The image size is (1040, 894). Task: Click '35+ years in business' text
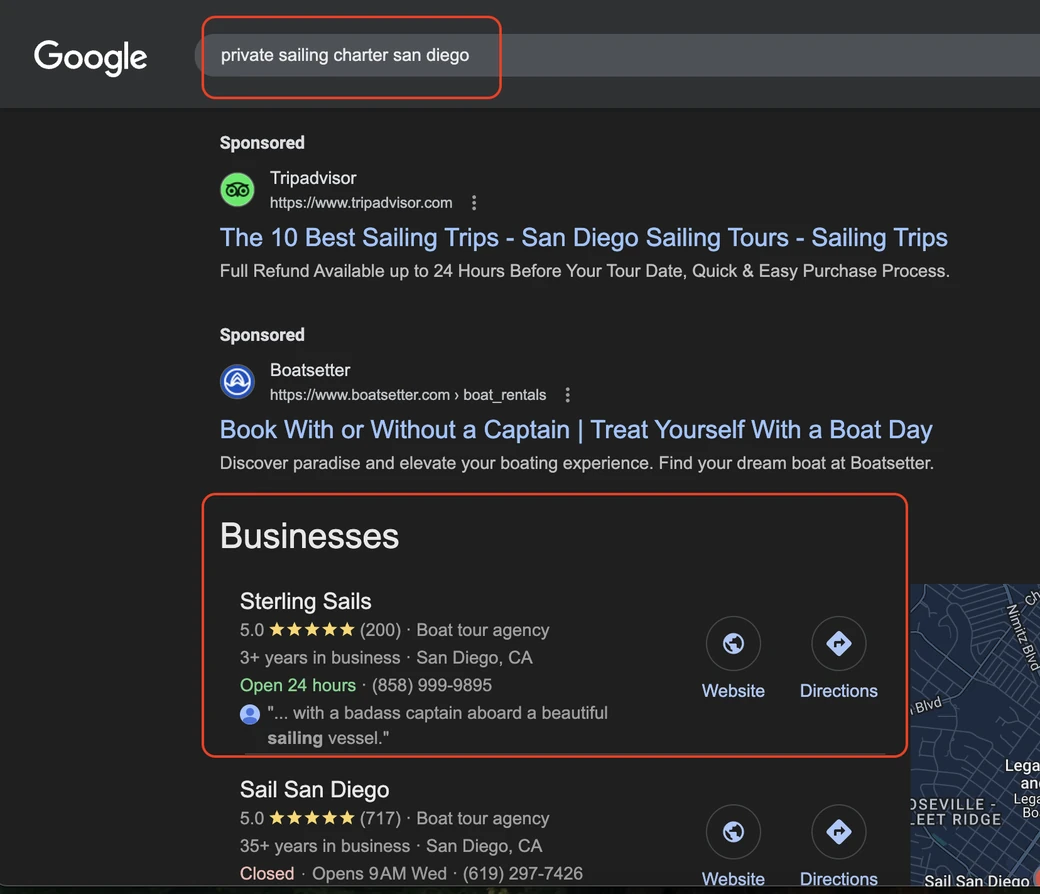click(x=325, y=846)
